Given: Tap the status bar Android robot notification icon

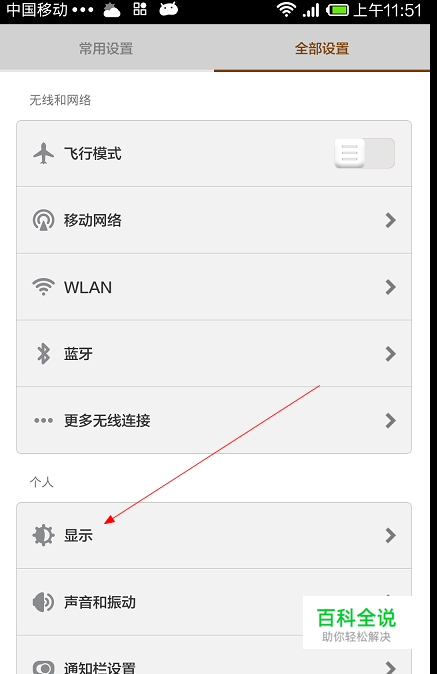Looking at the screenshot, I should (168, 9).
